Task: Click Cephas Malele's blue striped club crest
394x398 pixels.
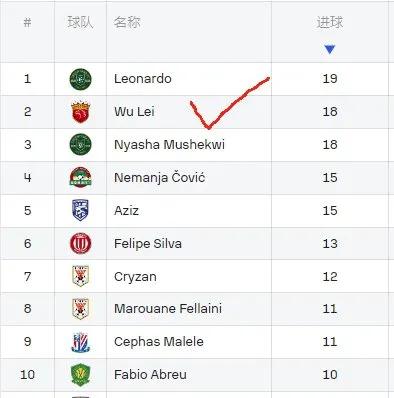Action: tap(81, 342)
